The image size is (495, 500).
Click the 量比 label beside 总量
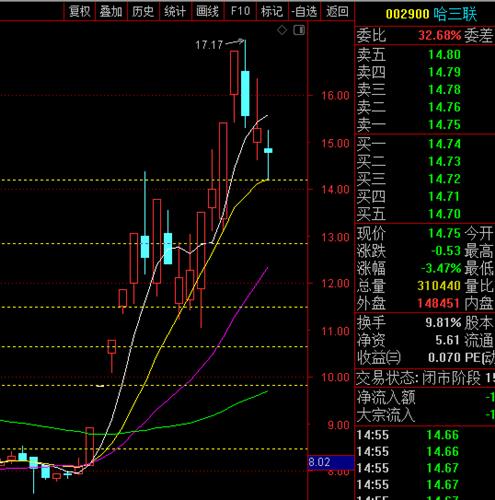(x=479, y=286)
